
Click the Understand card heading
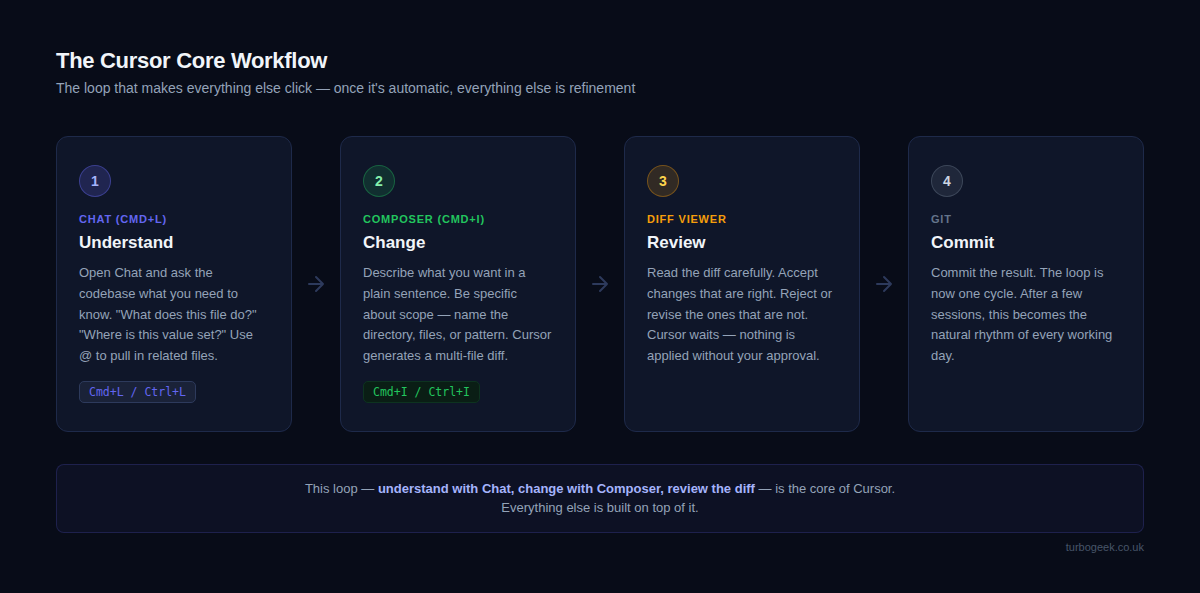coord(126,242)
